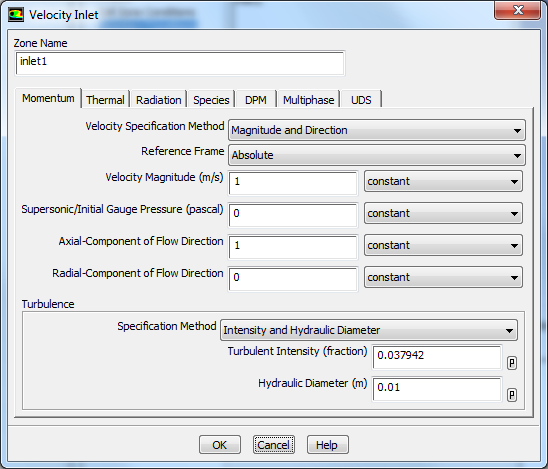Click the Fluent icon in title bar

(16, 15)
